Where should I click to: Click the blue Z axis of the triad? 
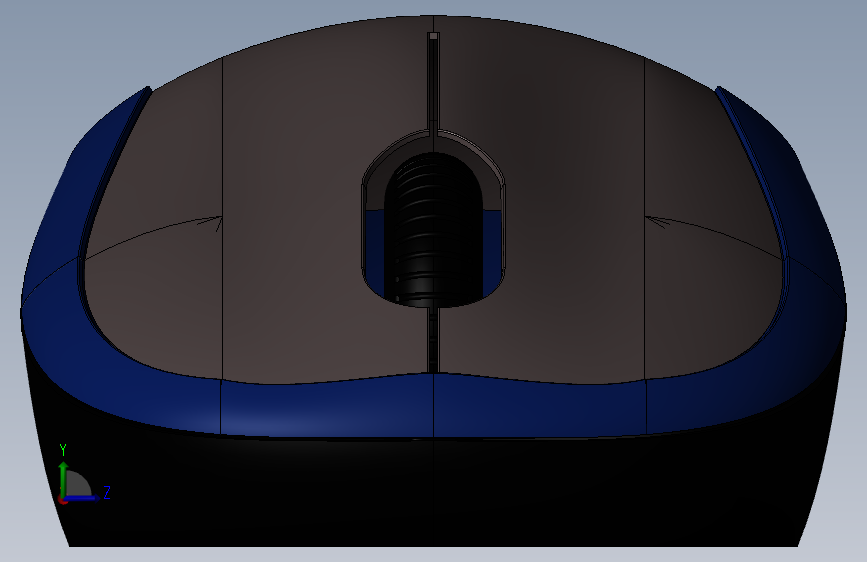click(83, 497)
